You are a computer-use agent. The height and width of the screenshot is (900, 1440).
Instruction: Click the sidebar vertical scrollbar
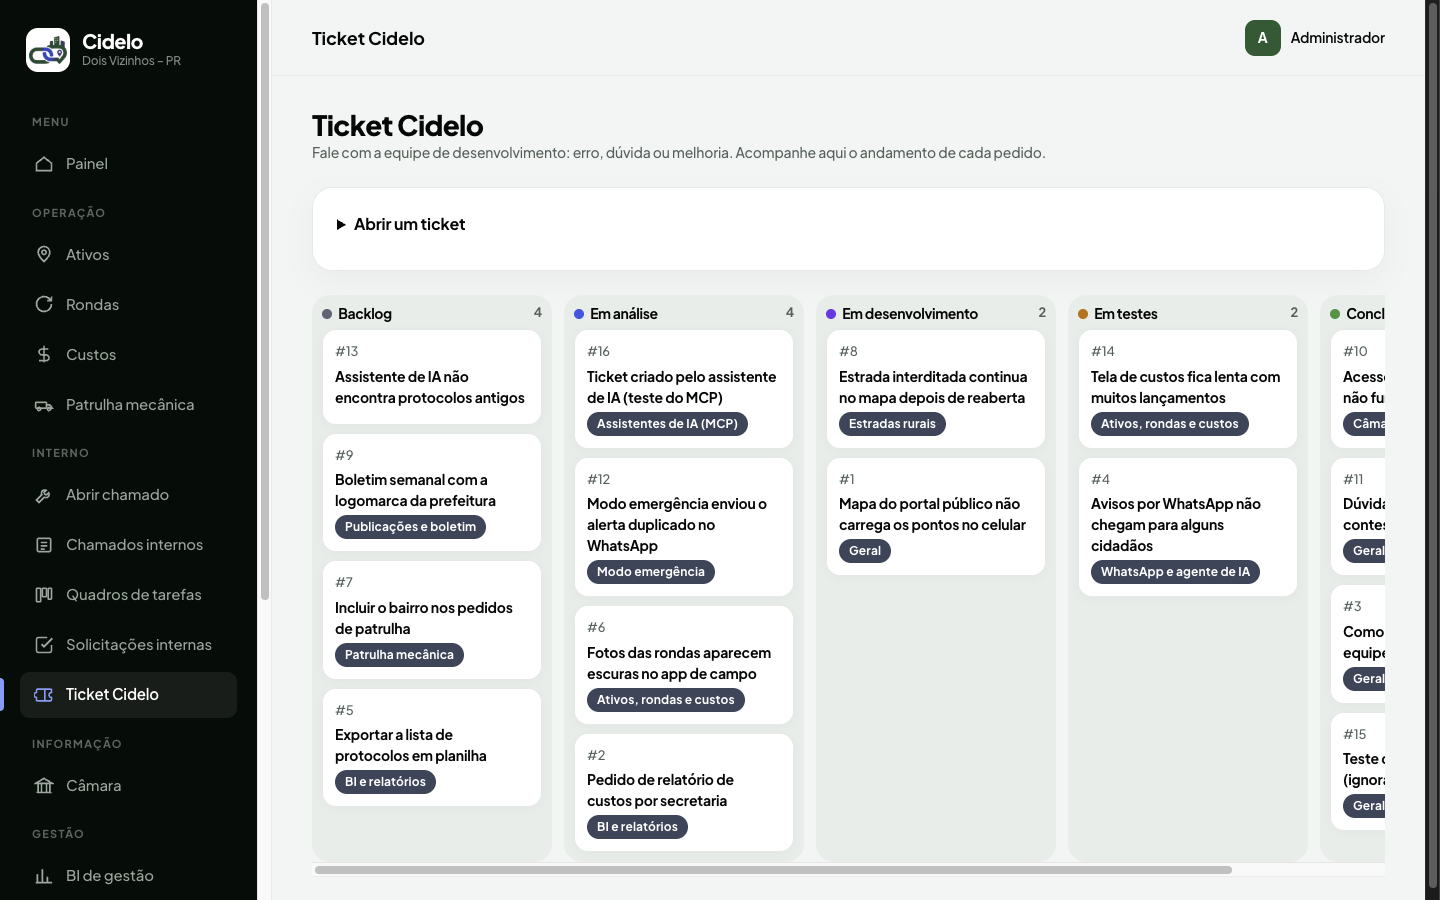(265, 300)
